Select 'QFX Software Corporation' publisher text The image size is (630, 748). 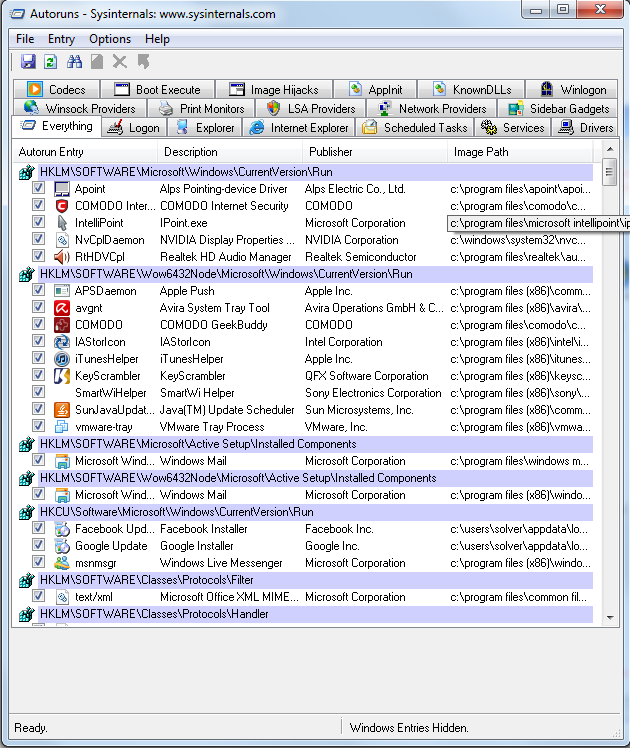click(x=367, y=376)
